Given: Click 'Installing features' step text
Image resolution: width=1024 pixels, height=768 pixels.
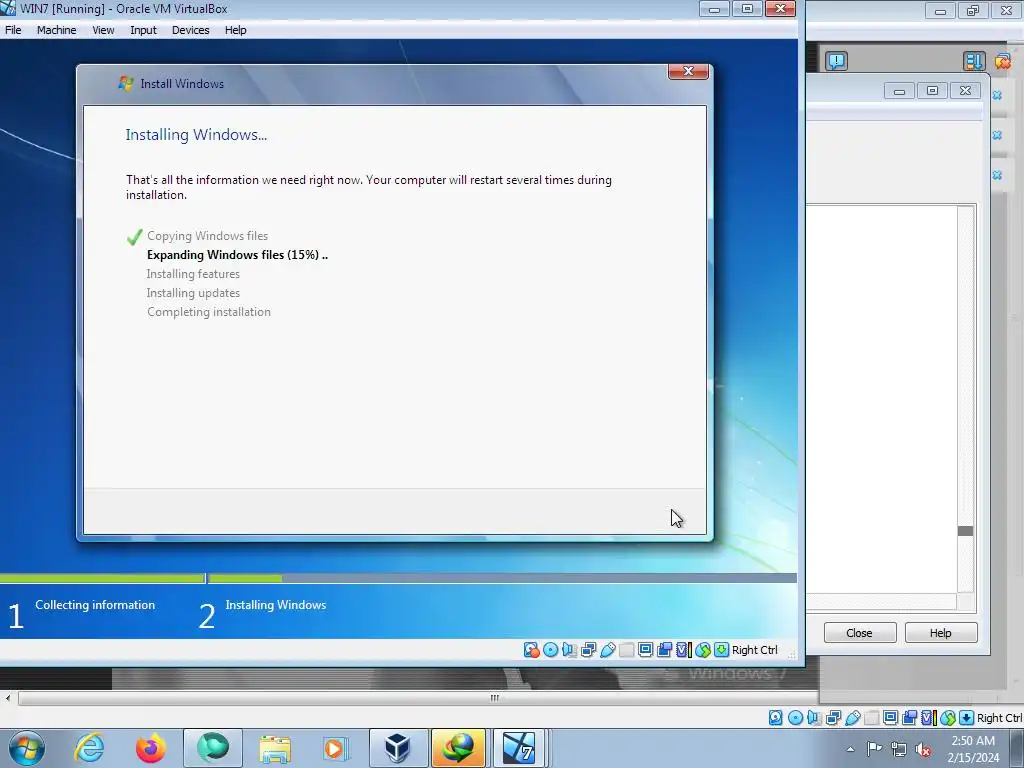Looking at the screenshot, I should [x=193, y=274].
